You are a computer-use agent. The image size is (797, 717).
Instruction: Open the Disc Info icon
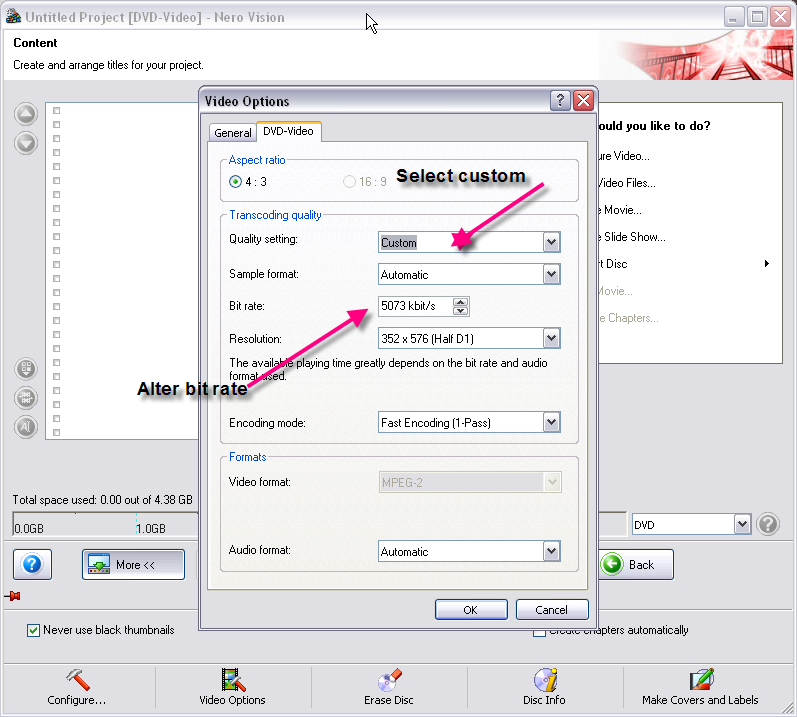click(545, 680)
